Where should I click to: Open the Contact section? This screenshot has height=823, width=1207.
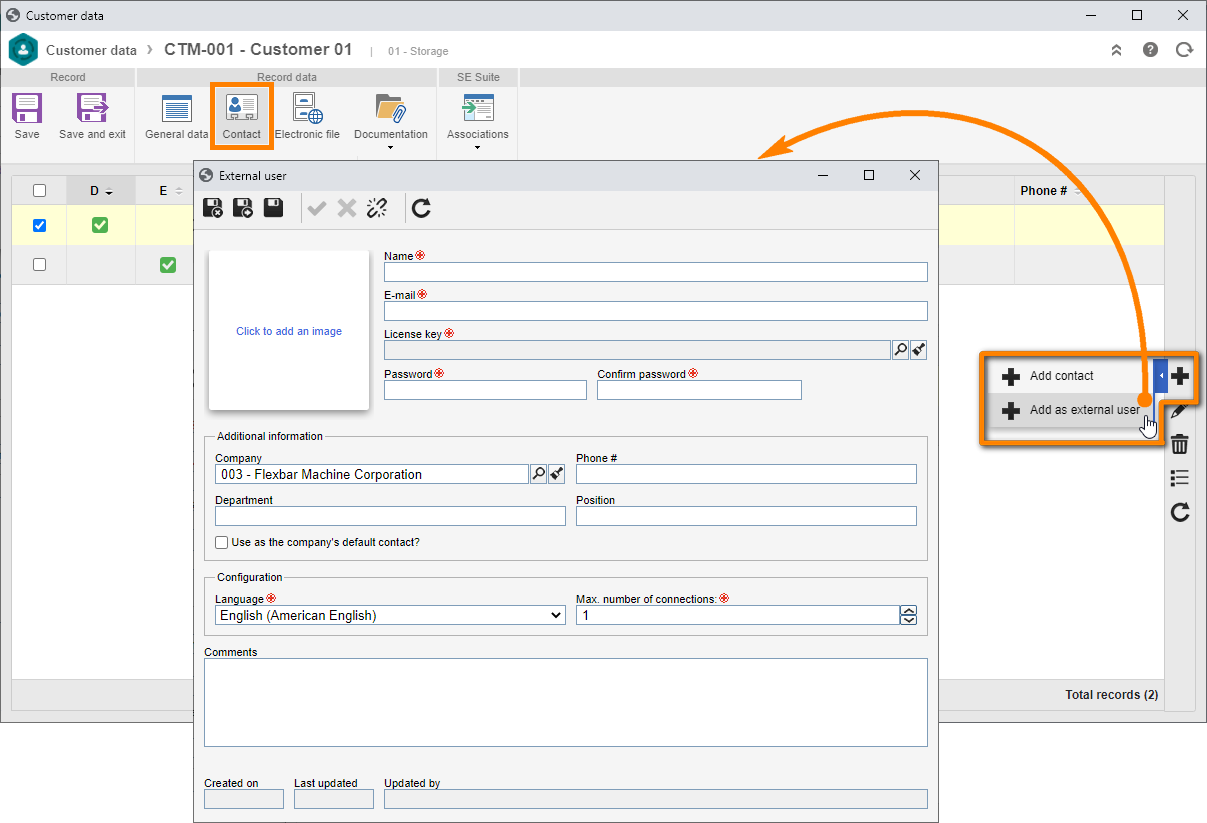click(x=241, y=118)
